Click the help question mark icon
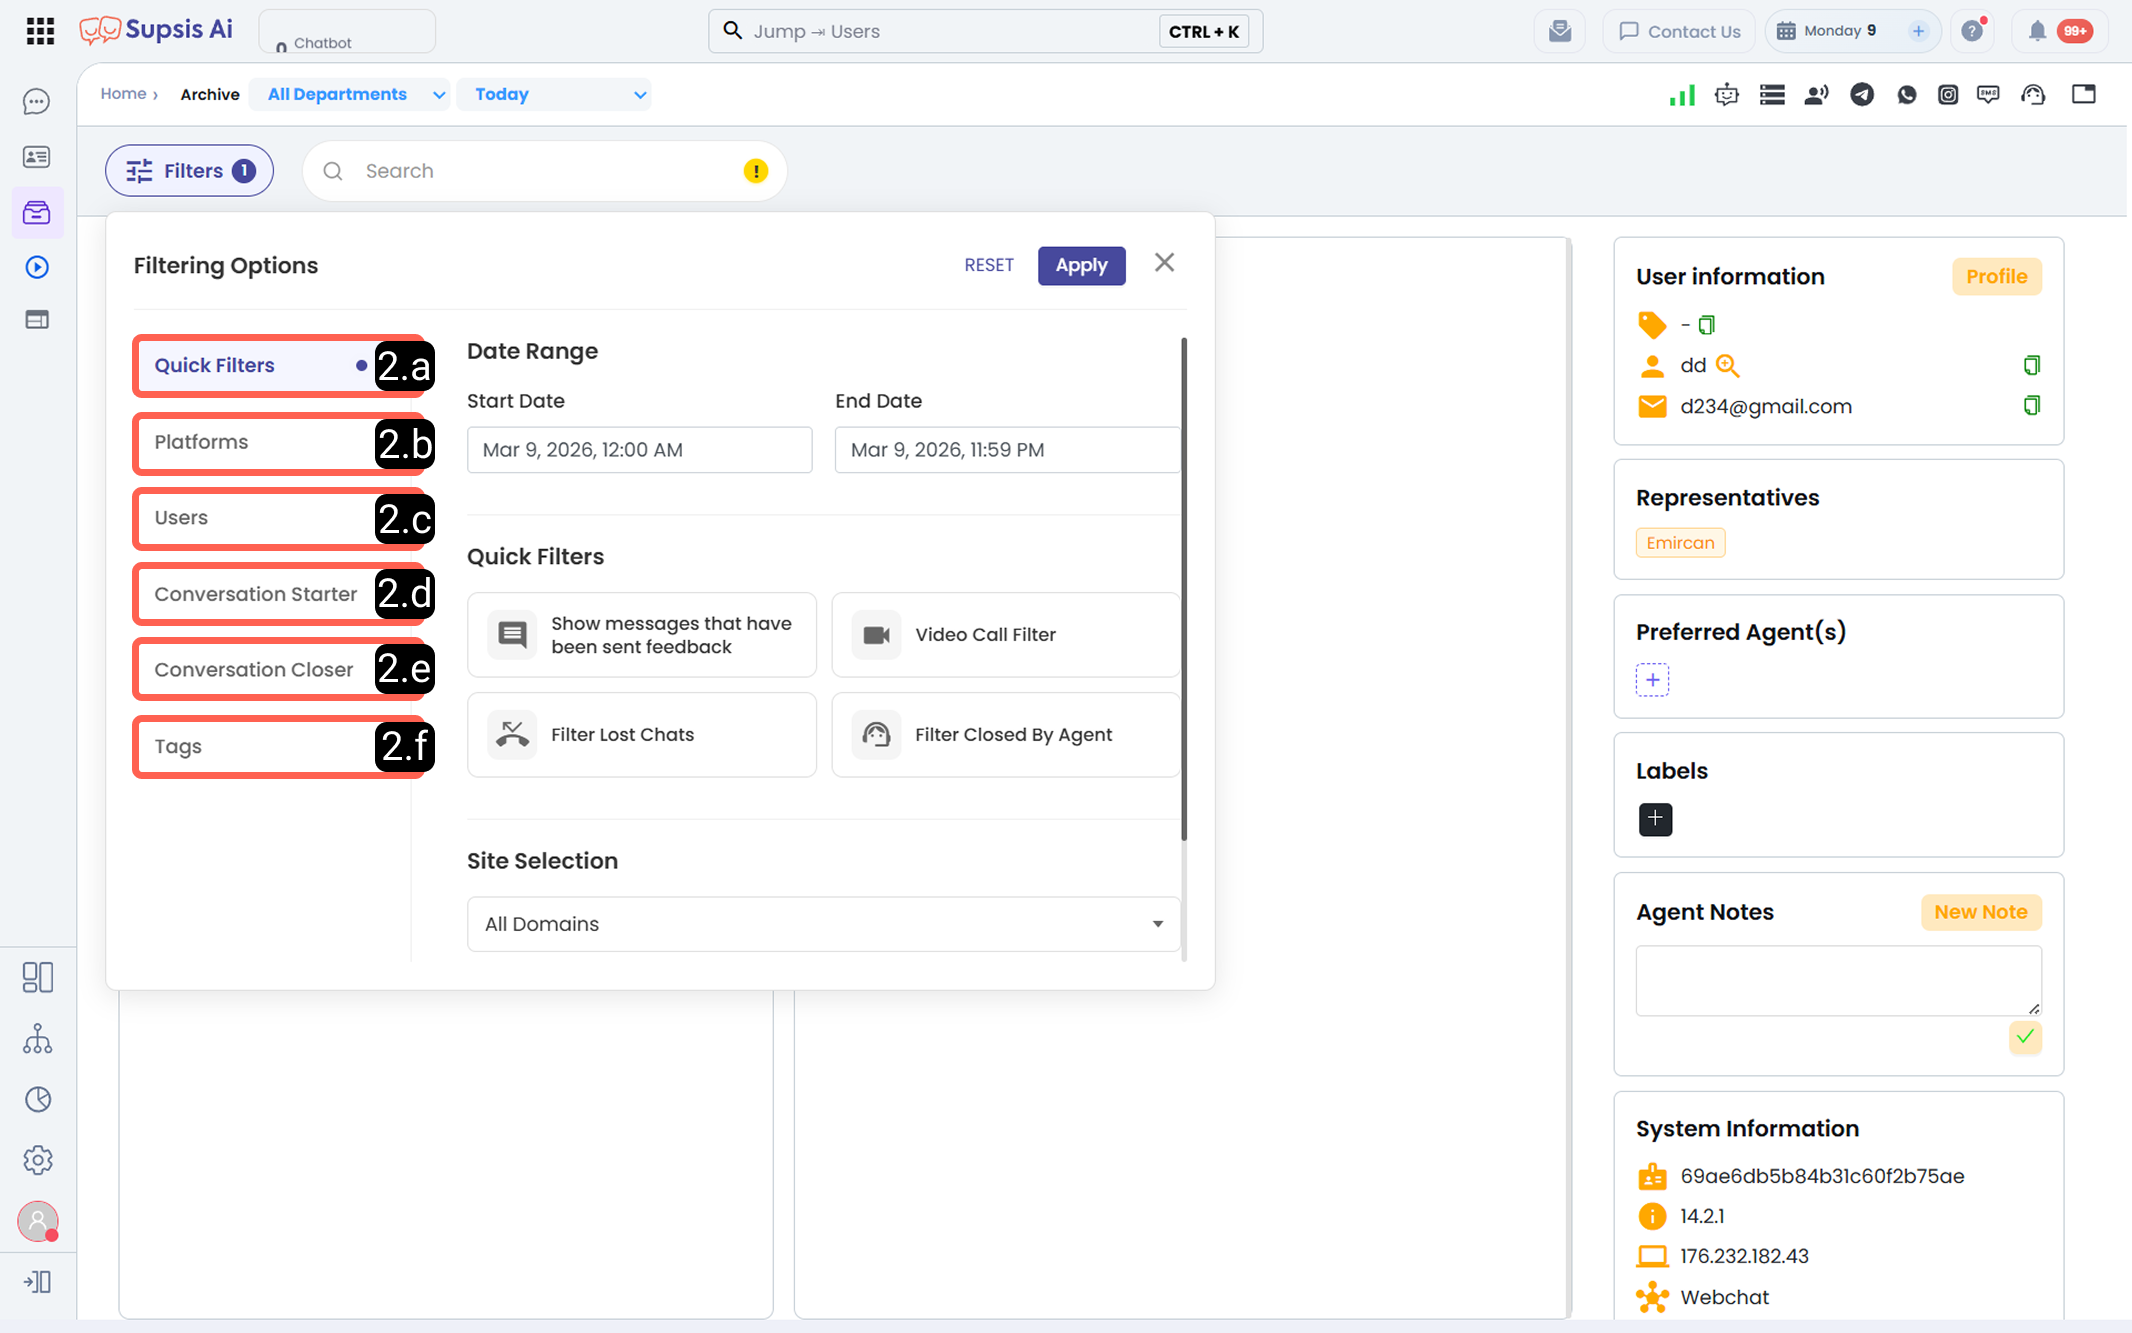The image size is (2132, 1333). [1972, 31]
